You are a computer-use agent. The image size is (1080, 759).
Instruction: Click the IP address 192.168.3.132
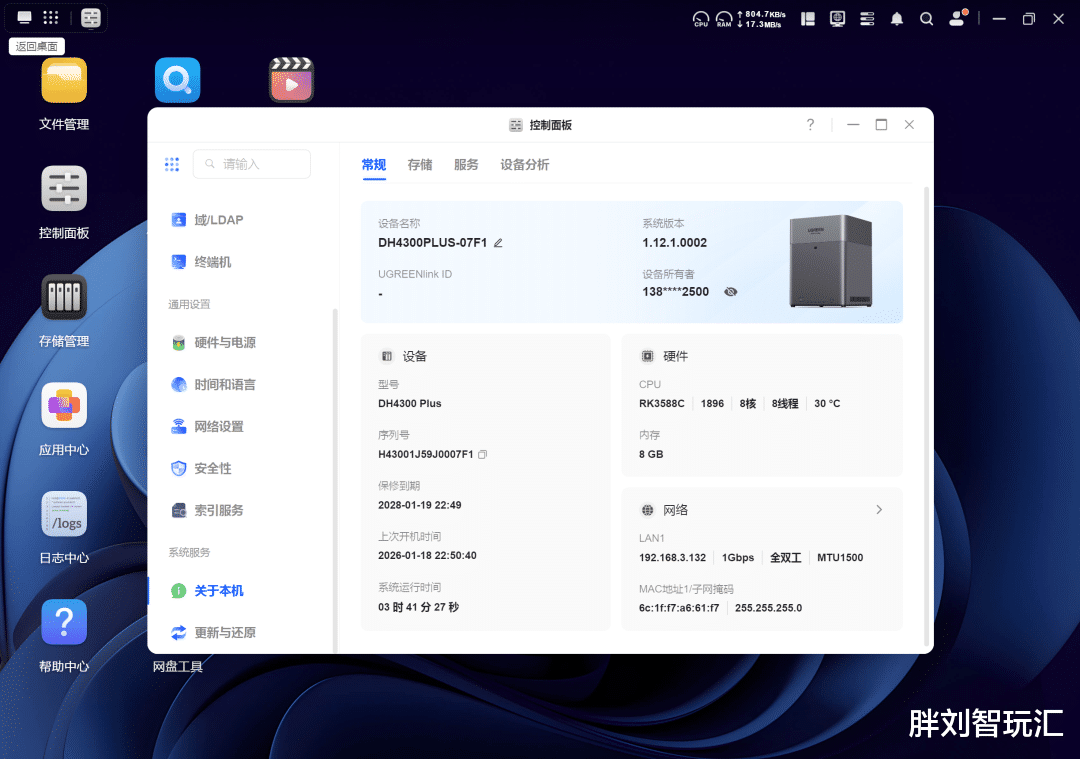click(x=672, y=558)
